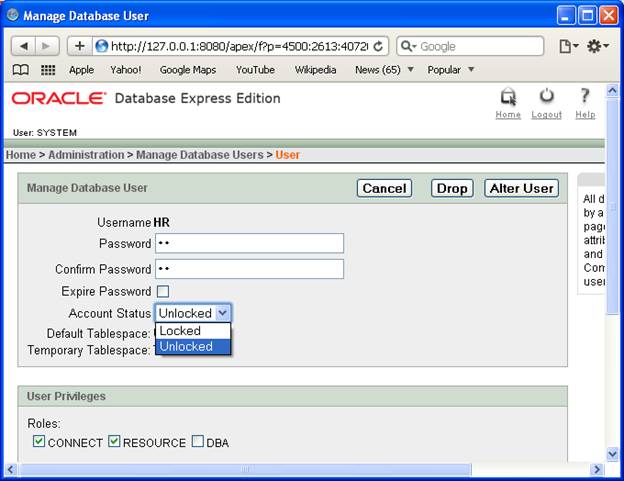Screen dimensions: 624x481
Task: Click the Google search box
Action: coord(470,46)
